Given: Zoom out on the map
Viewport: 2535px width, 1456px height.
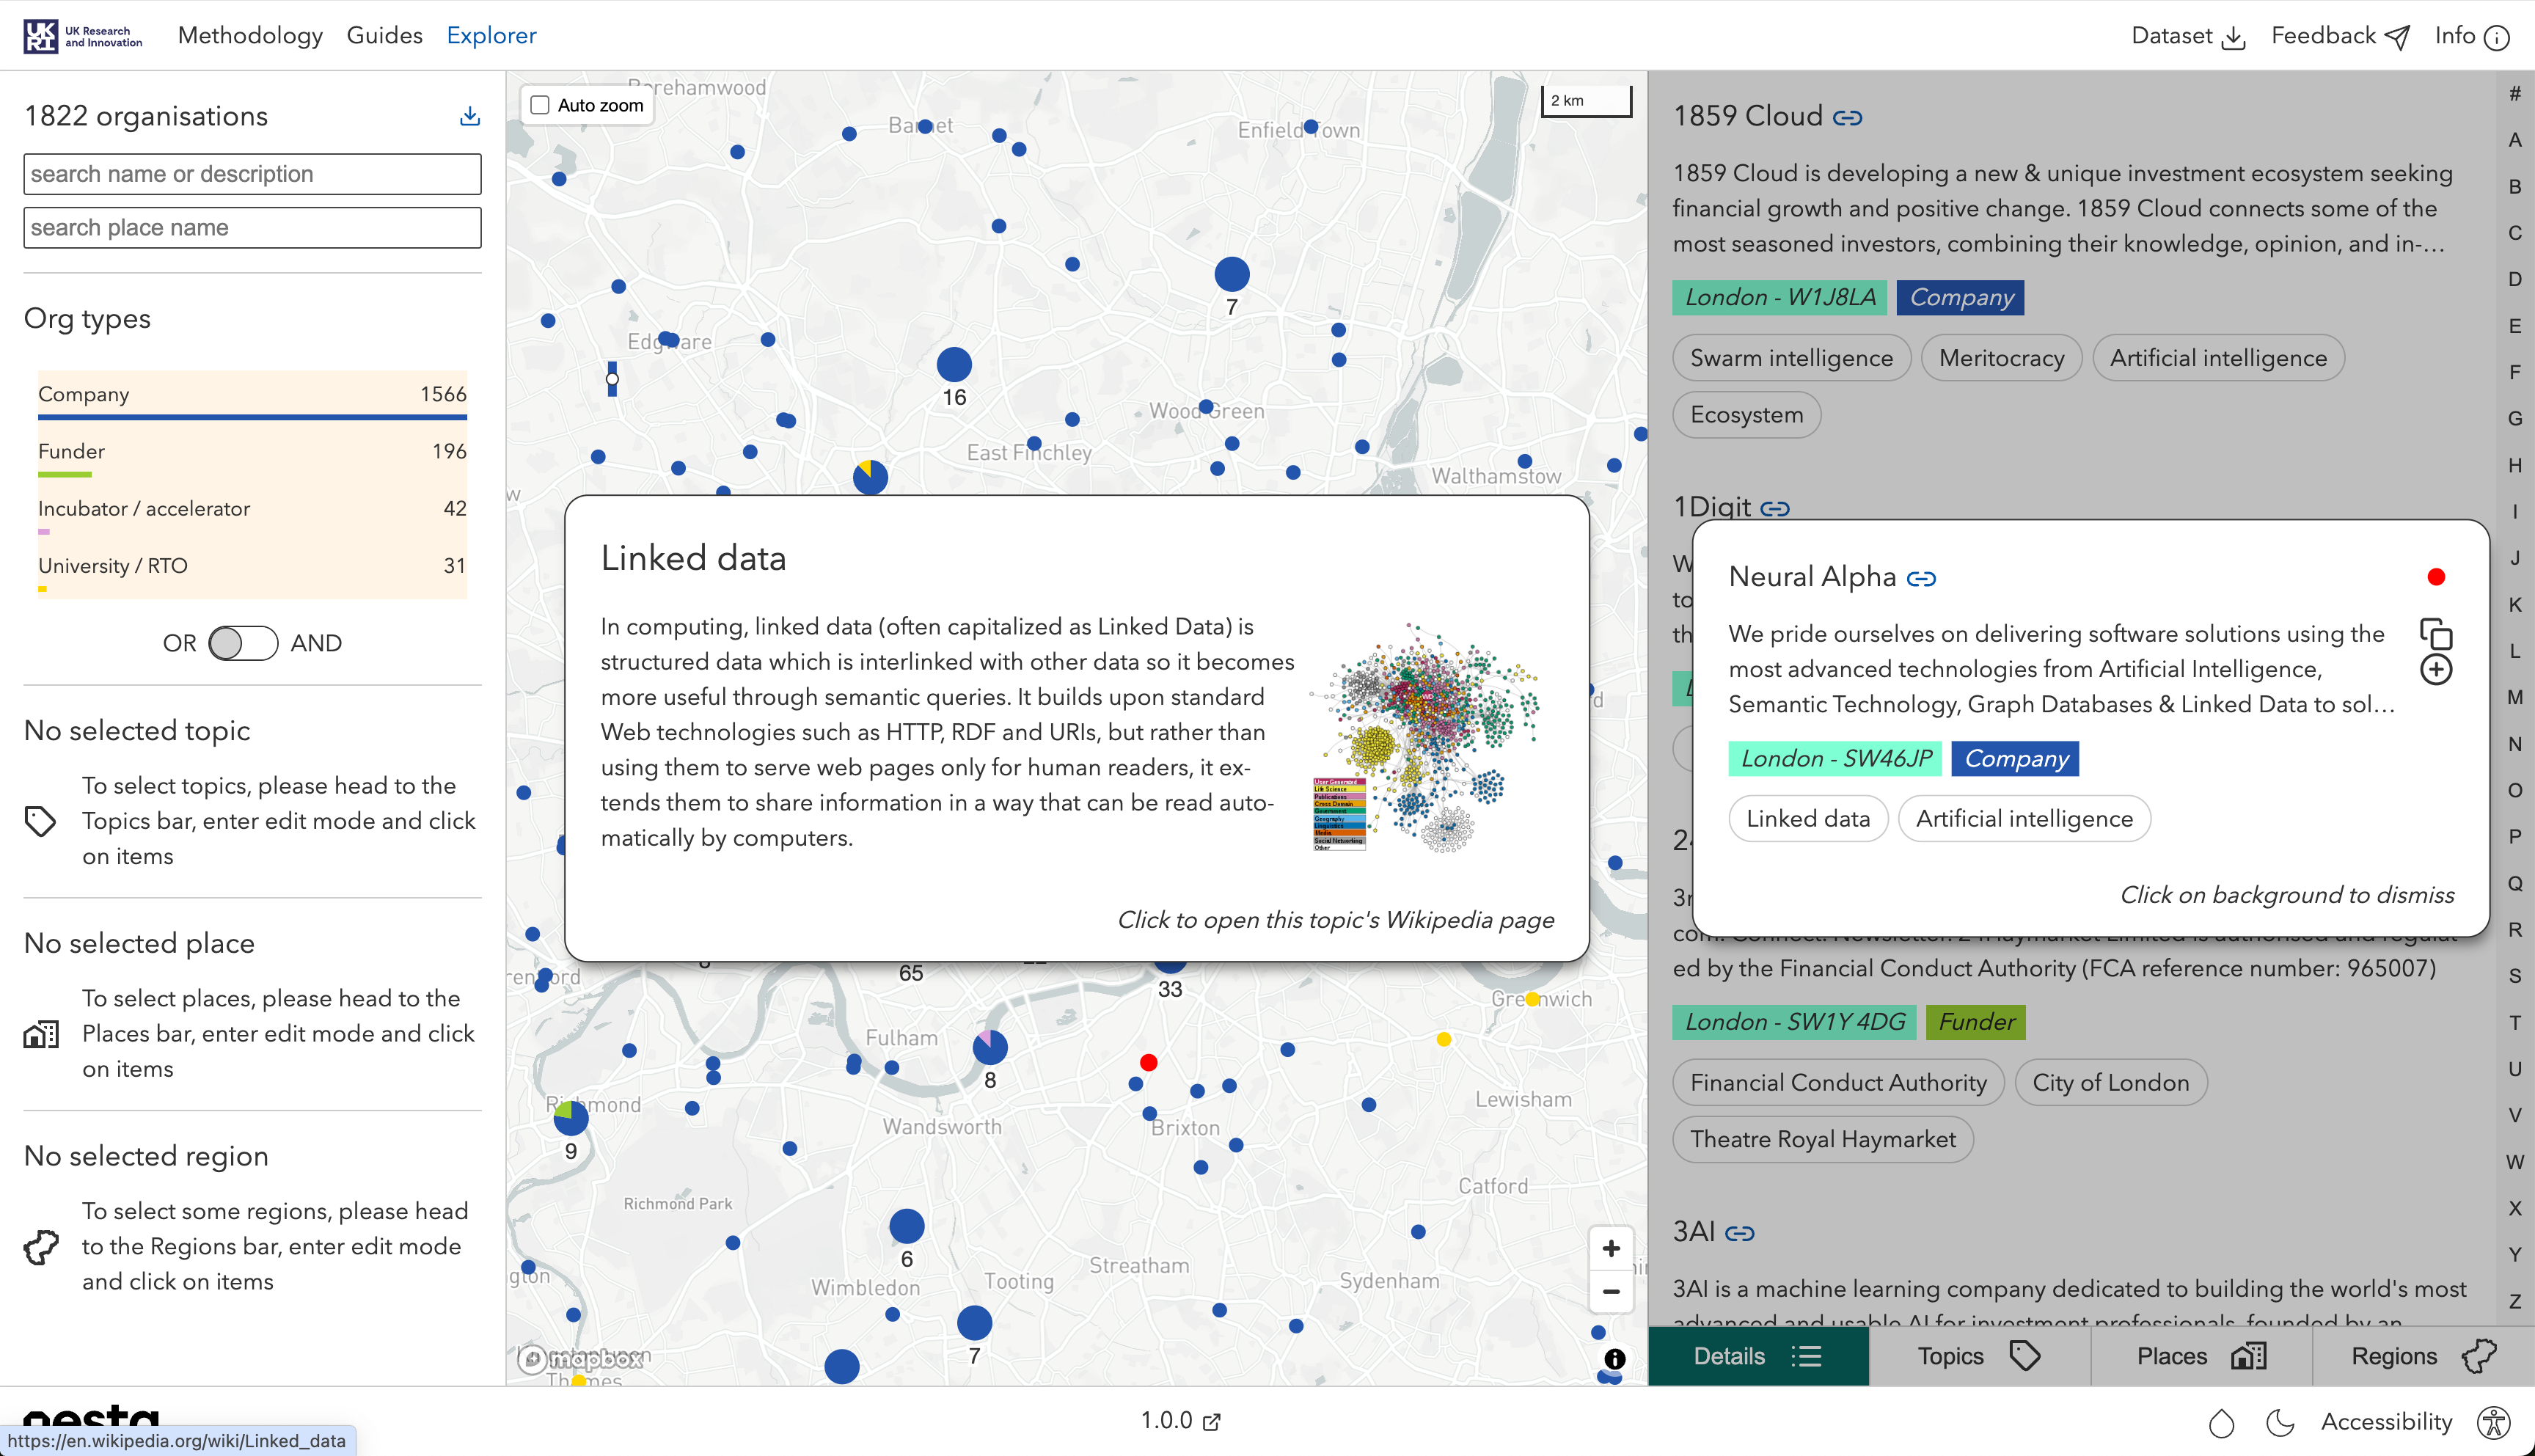Looking at the screenshot, I should point(1610,1291).
